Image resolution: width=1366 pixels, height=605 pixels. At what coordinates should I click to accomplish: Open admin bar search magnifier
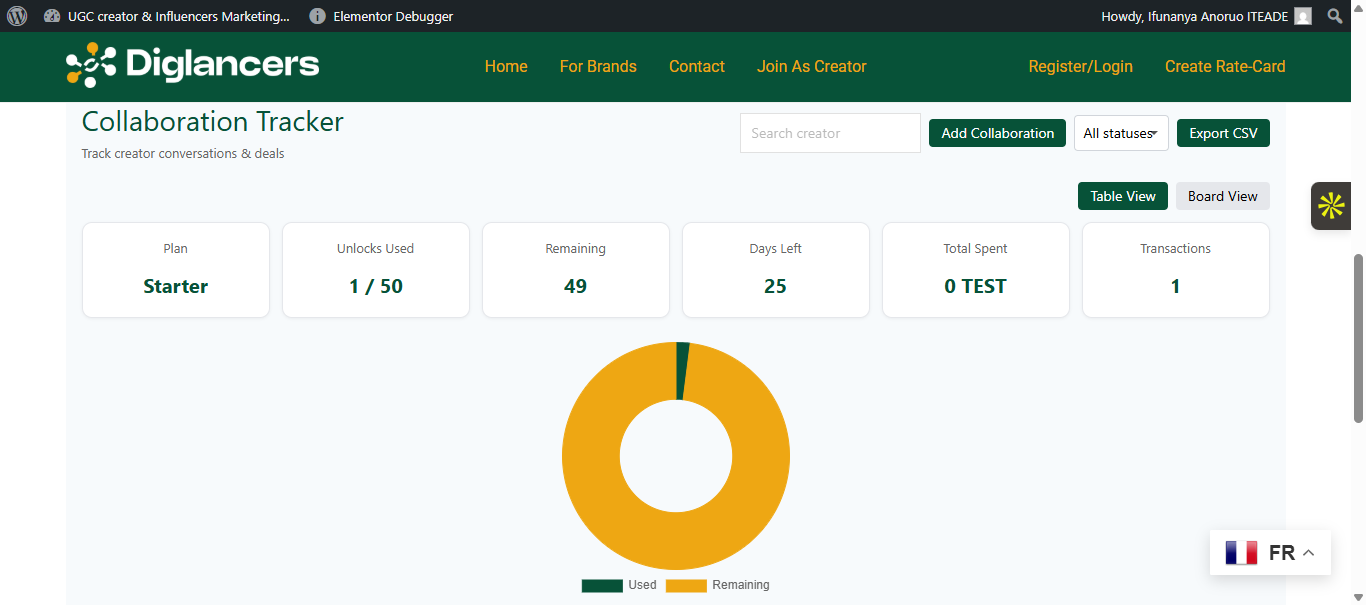point(1335,16)
